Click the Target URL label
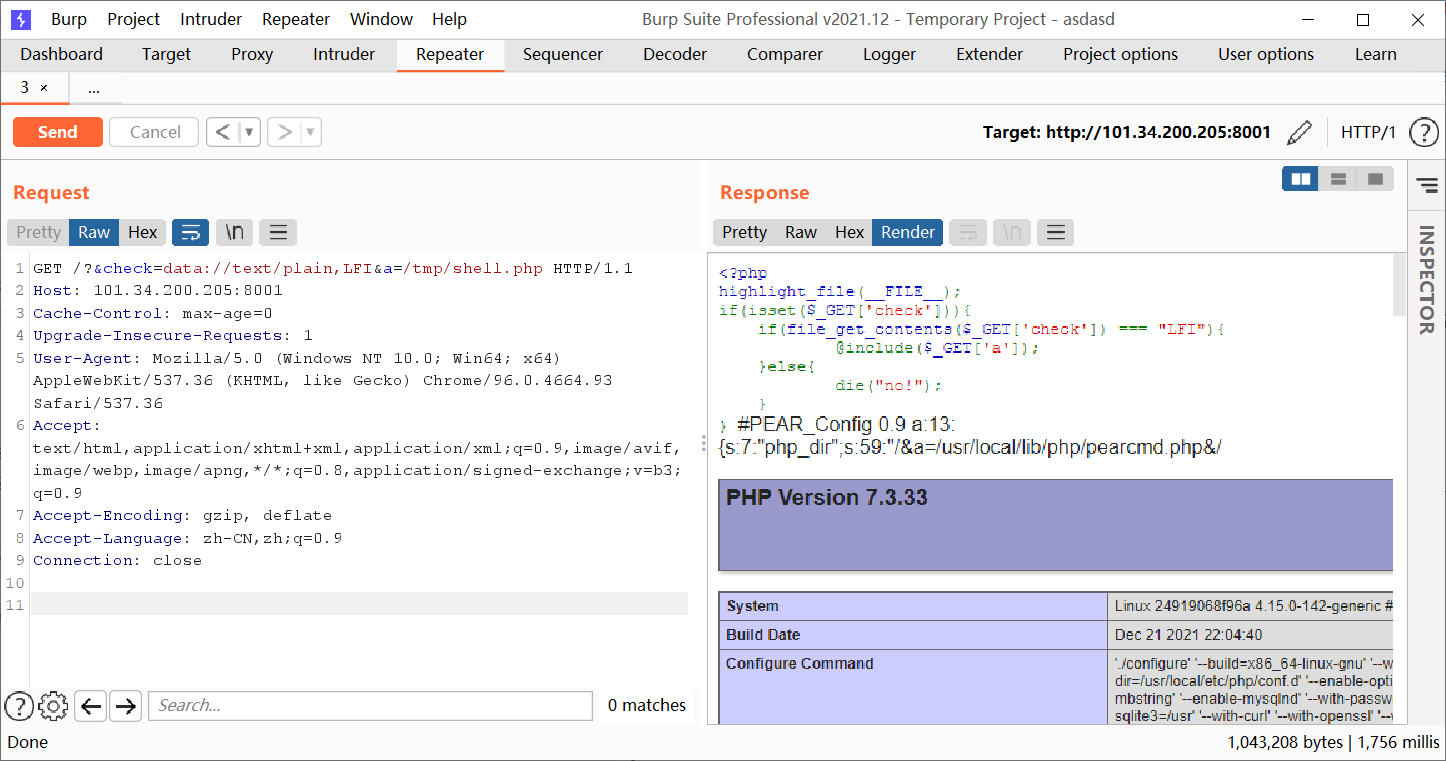The image size is (1446, 761). pyautogui.click(x=1127, y=132)
